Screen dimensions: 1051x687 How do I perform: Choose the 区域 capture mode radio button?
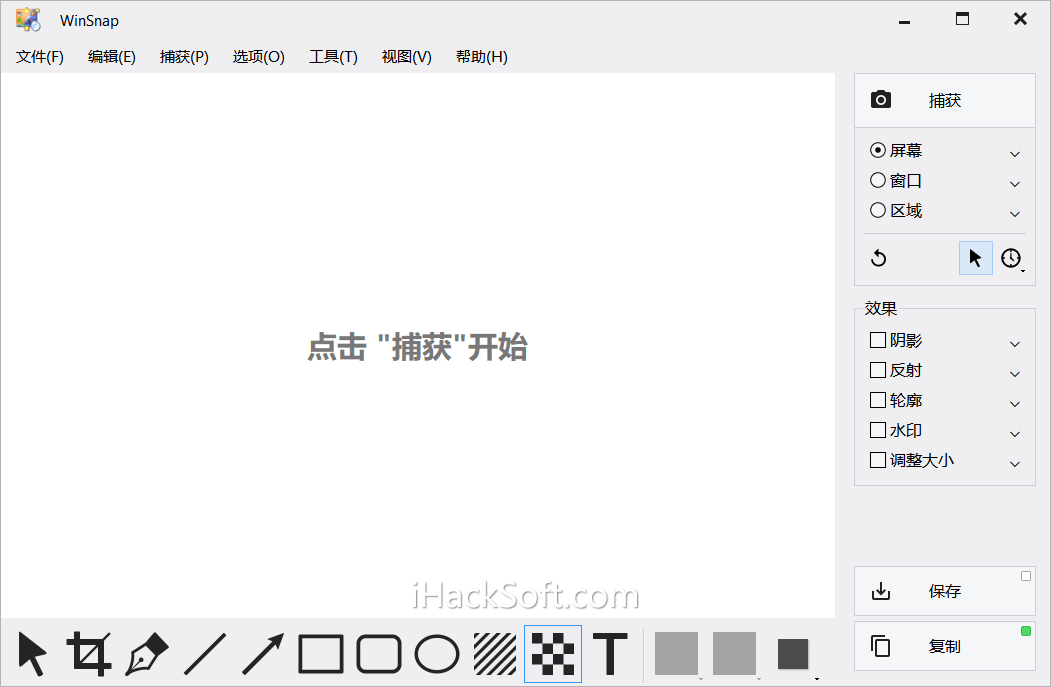[x=877, y=210]
